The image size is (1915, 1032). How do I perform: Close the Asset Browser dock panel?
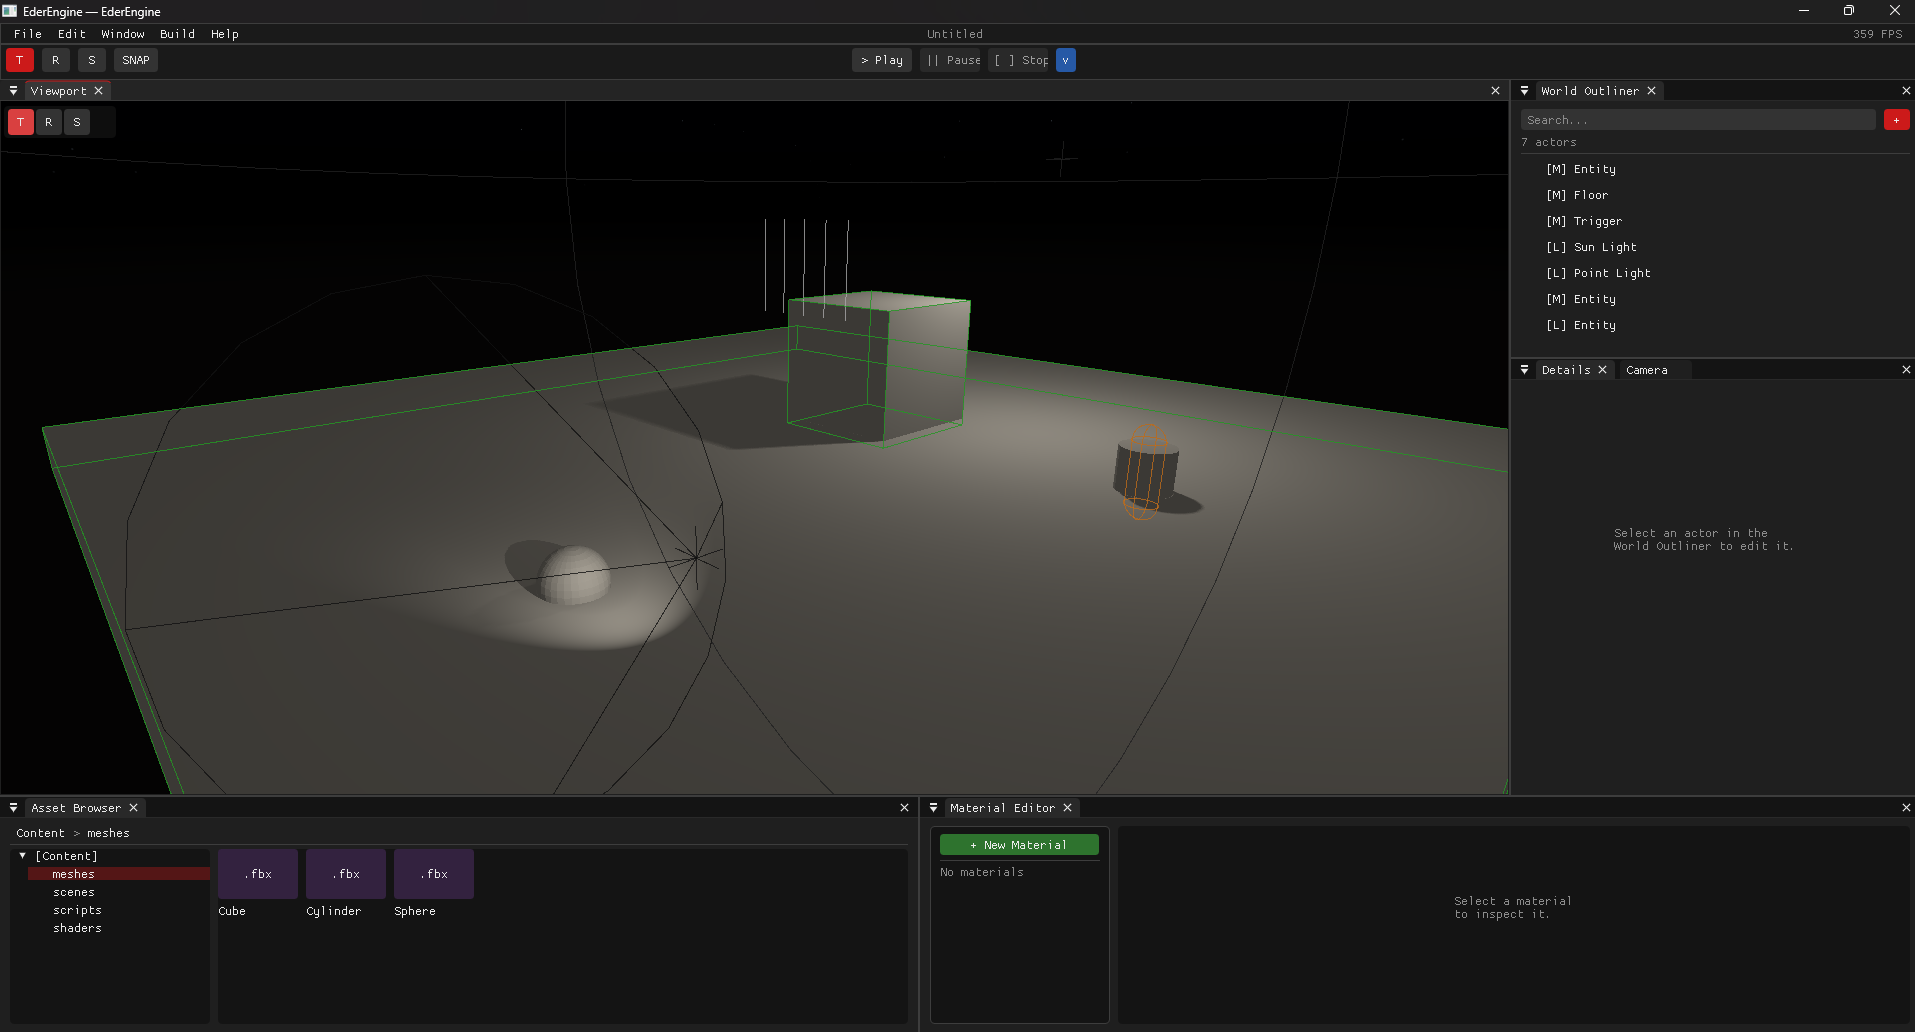(905, 808)
